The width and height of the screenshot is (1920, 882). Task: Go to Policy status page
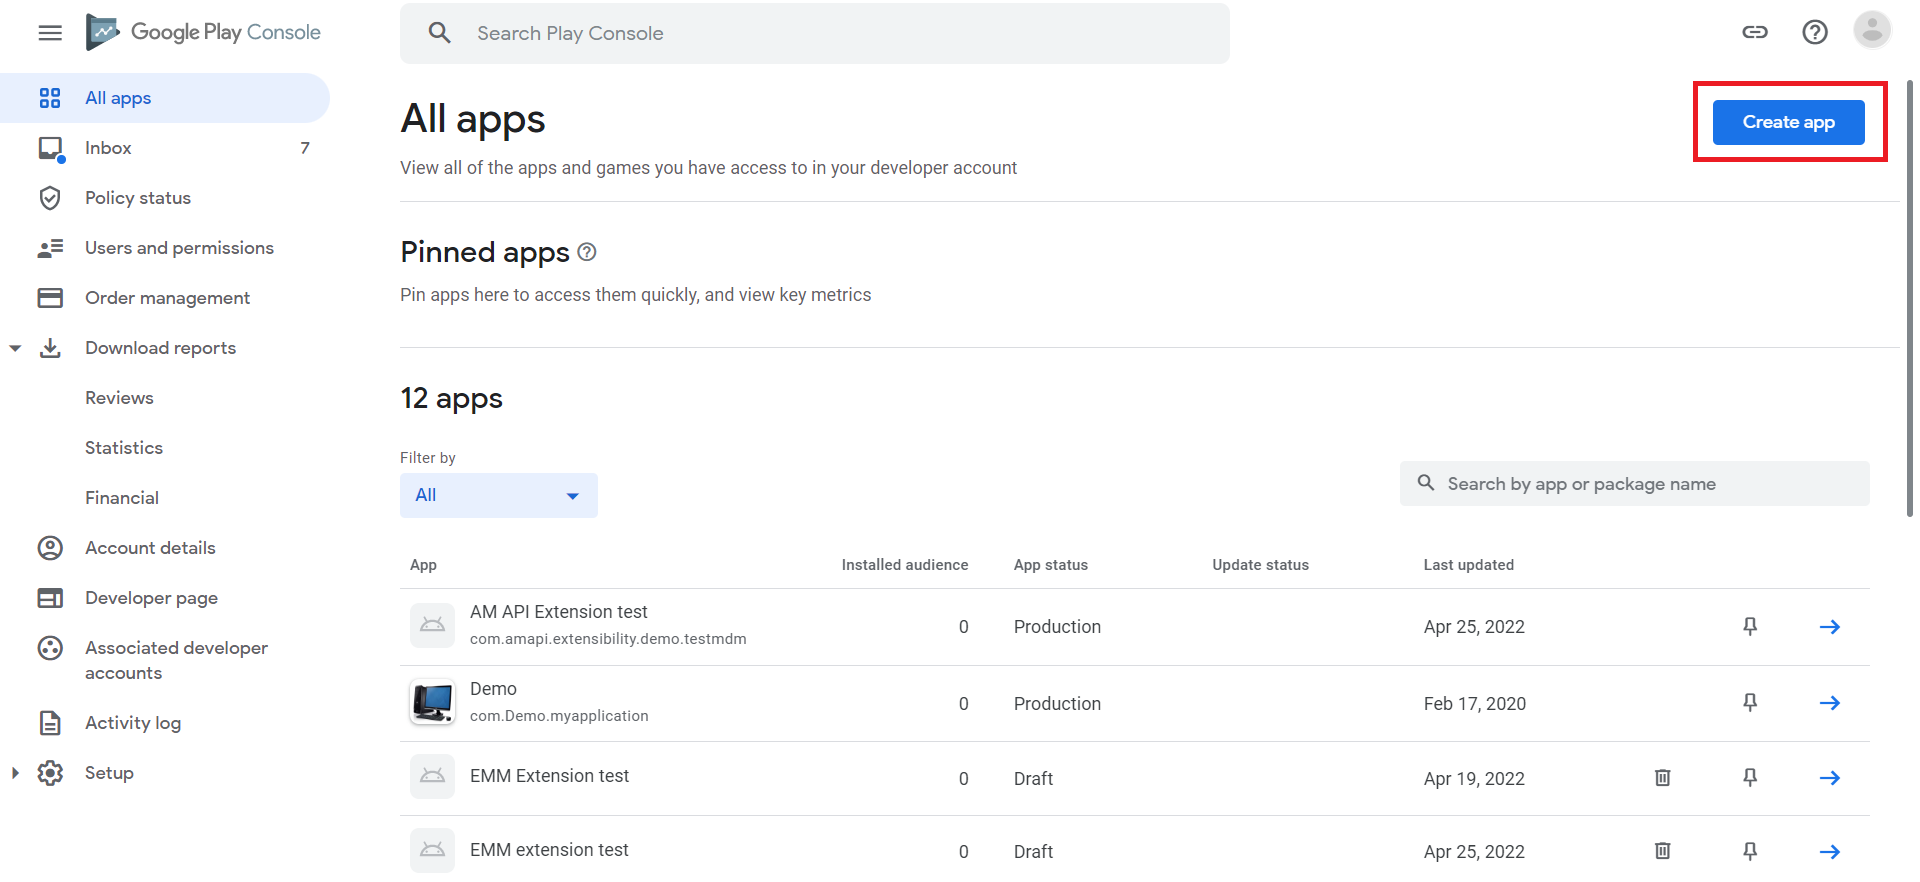click(x=137, y=198)
